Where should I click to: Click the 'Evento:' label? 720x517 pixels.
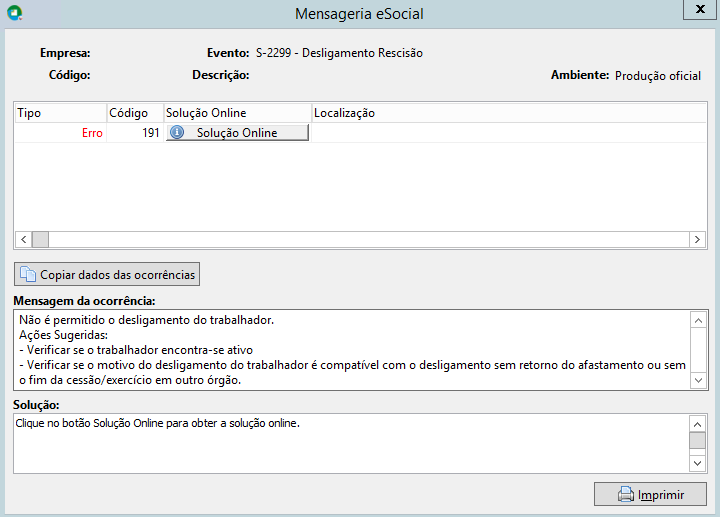click(x=228, y=53)
